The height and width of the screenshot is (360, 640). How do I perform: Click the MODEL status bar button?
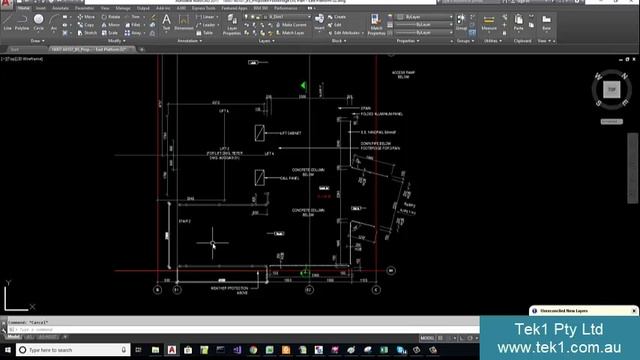point(427,338)
